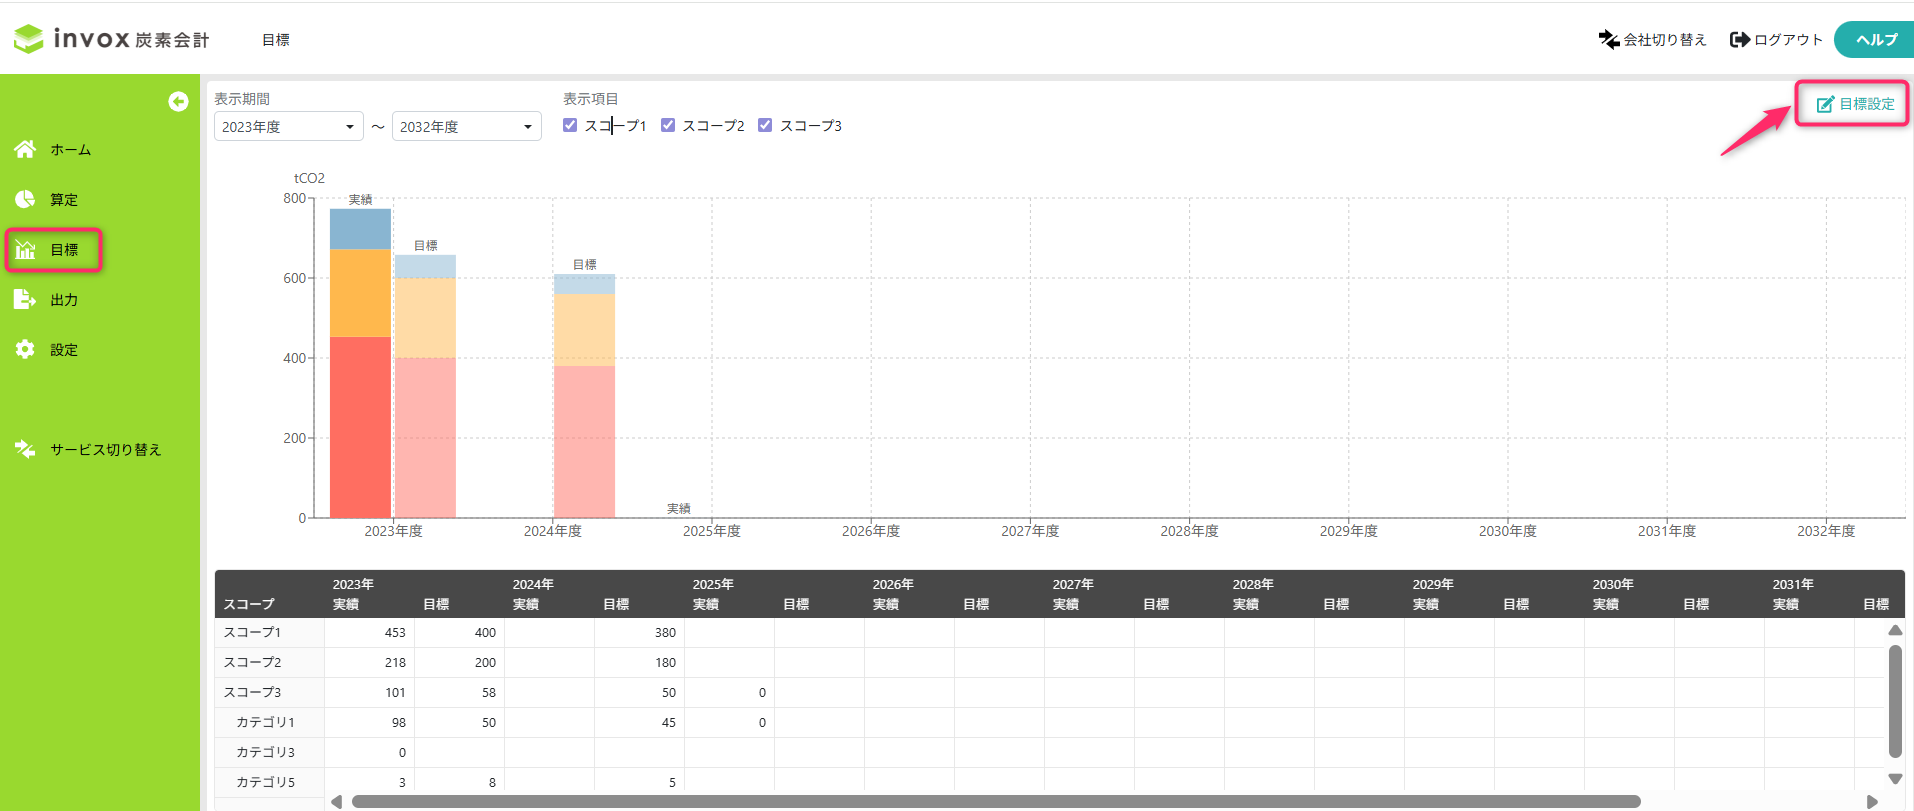Screen dimensions: 1914x811
Task: Click the horizontal table scrollbar thumb
Action: point(996,801)
